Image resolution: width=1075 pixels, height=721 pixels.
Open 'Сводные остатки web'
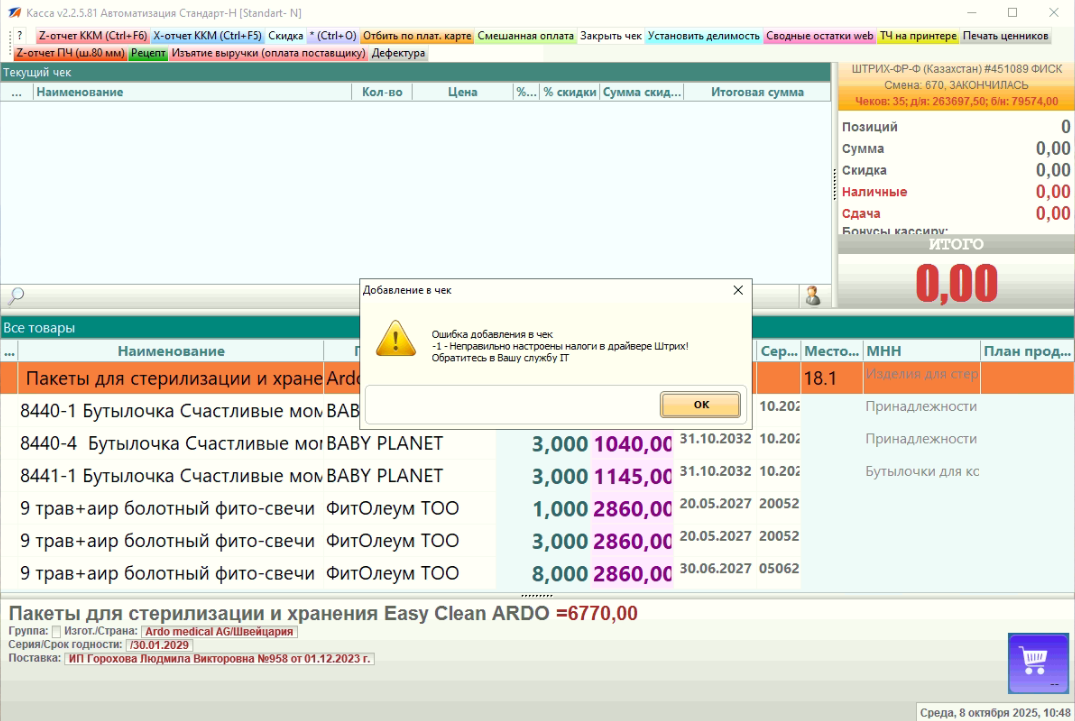pyautogui.click(x=820, y=36)
